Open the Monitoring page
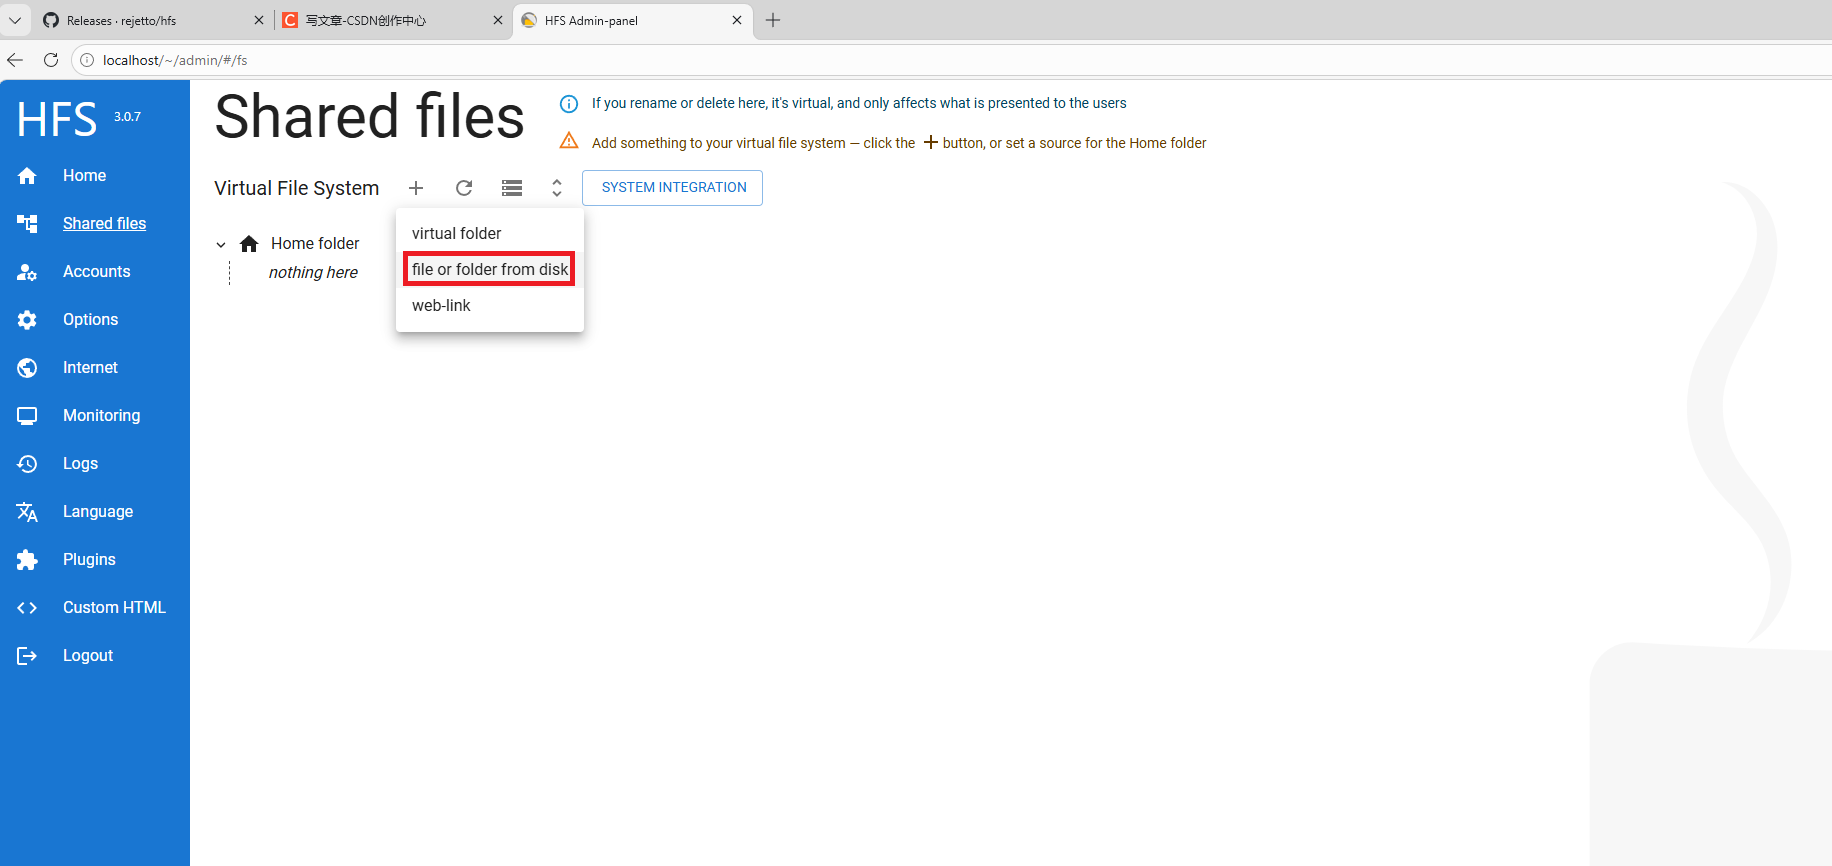The width and height of the screenshot is (1832, 866). pyautogui.click(x=101, y=416)
